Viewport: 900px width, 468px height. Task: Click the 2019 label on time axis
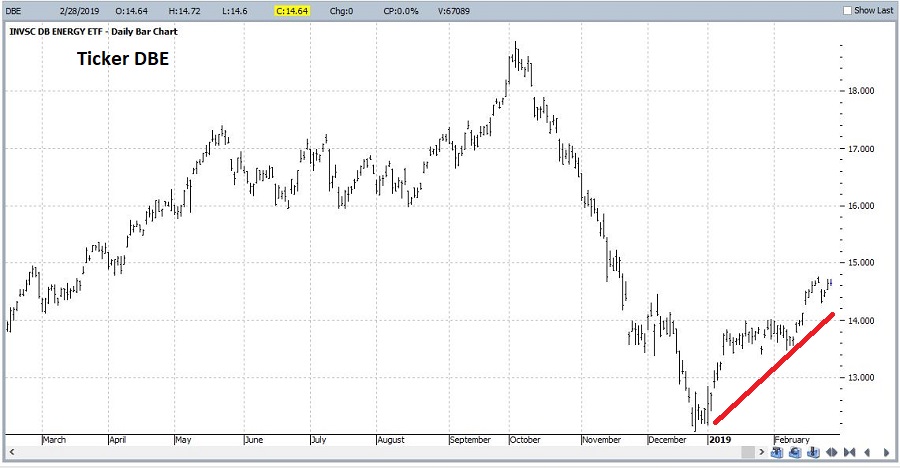[720, 440]
